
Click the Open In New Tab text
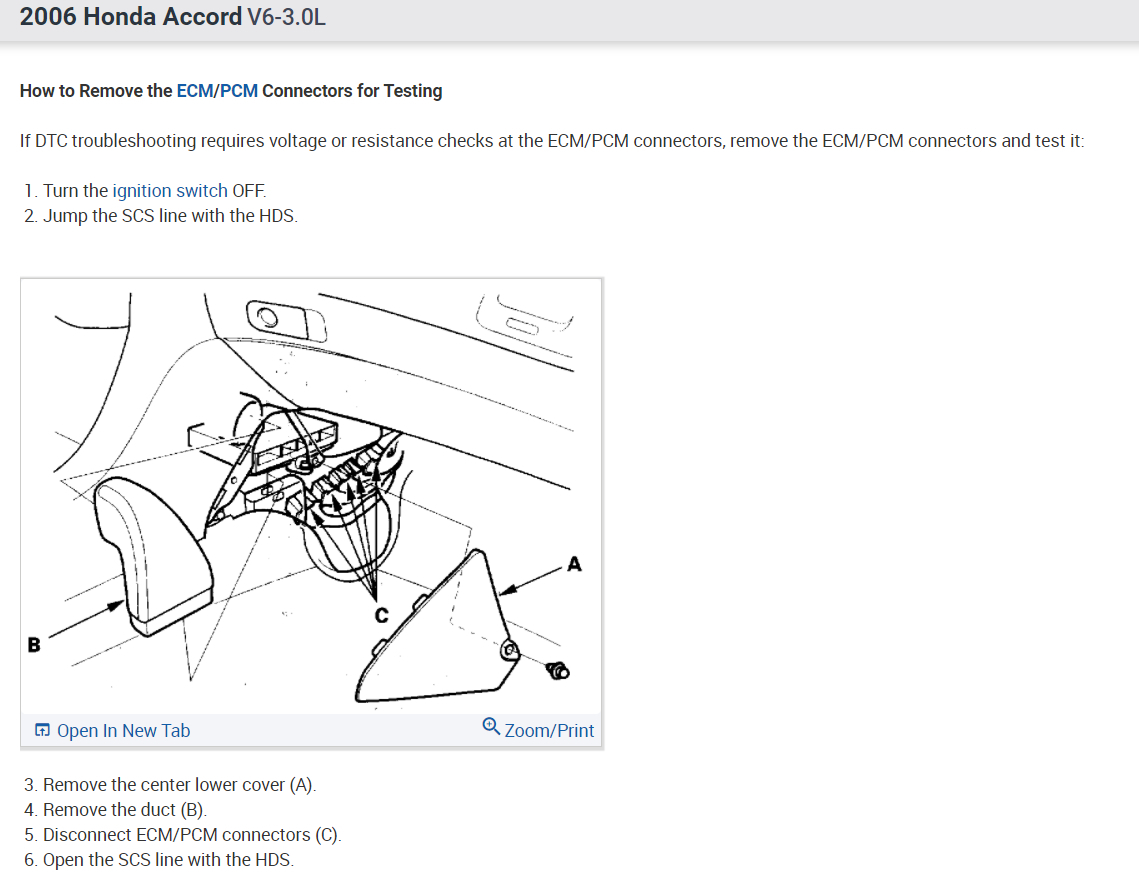coord(123,730)
